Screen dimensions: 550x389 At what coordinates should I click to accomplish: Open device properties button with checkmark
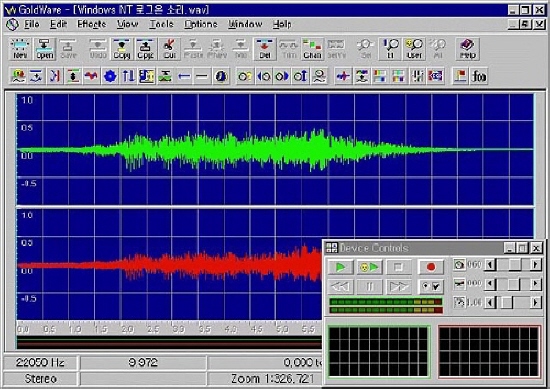click(x=431, y=287)
